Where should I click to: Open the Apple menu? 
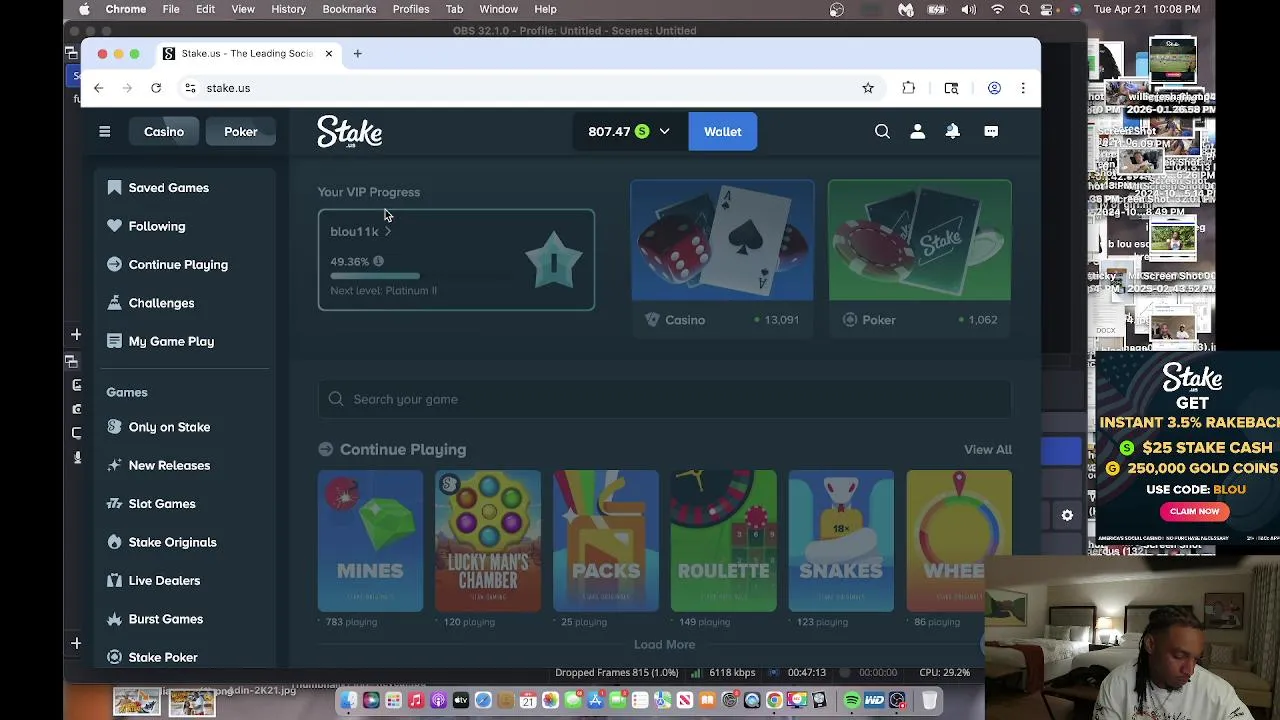(x=84, y=9)
